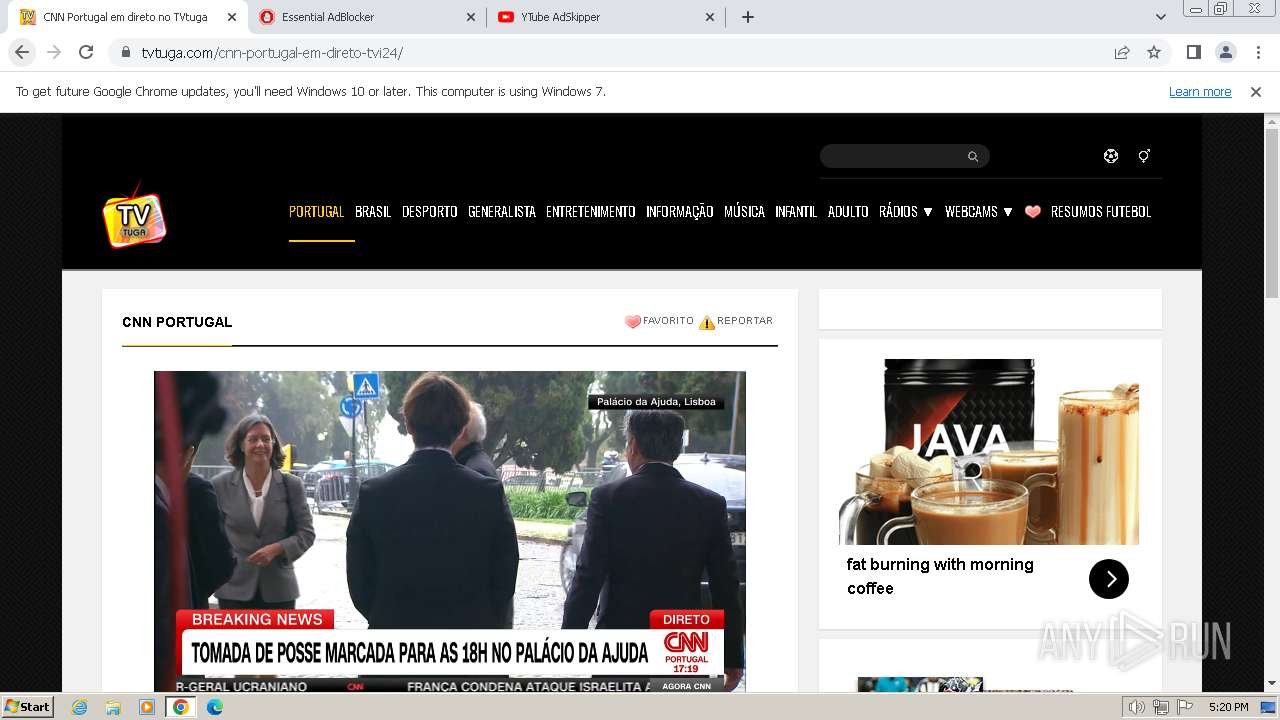Click the scrollbar down arrow
This screenshot has height=720, width=1280.
(1272, 684)
